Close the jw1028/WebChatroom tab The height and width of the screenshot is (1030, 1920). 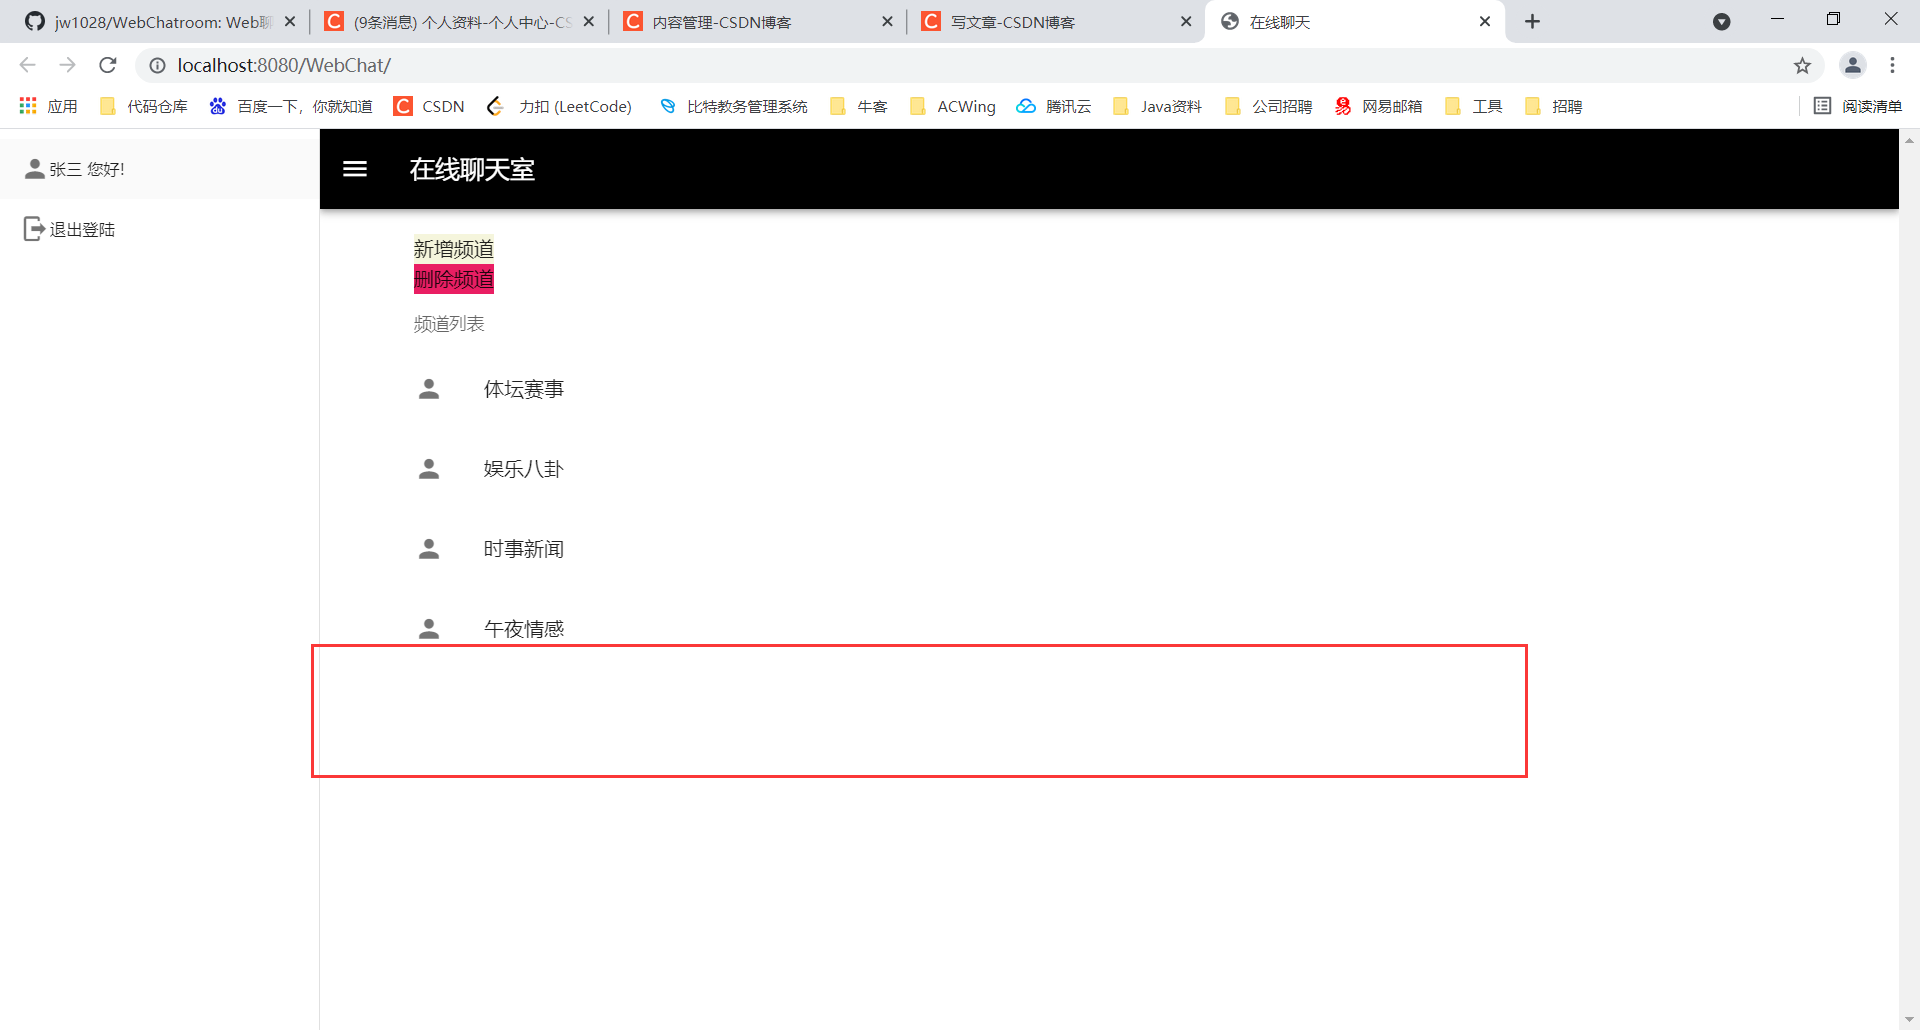[290, 21]
